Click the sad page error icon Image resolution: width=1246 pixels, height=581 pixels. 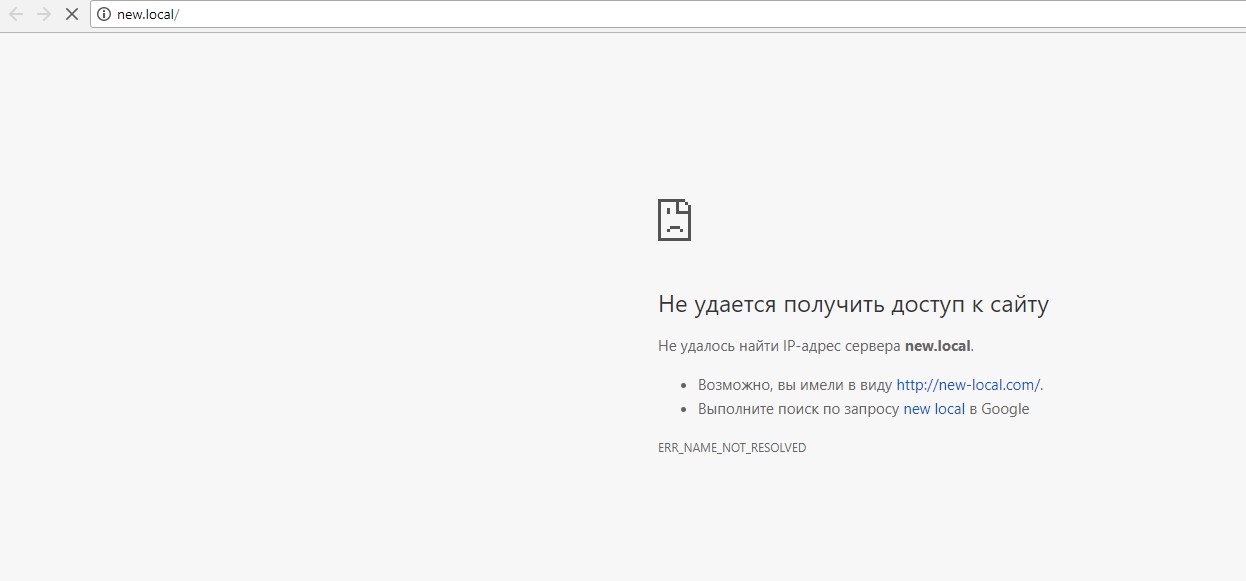tap(674, 220)
